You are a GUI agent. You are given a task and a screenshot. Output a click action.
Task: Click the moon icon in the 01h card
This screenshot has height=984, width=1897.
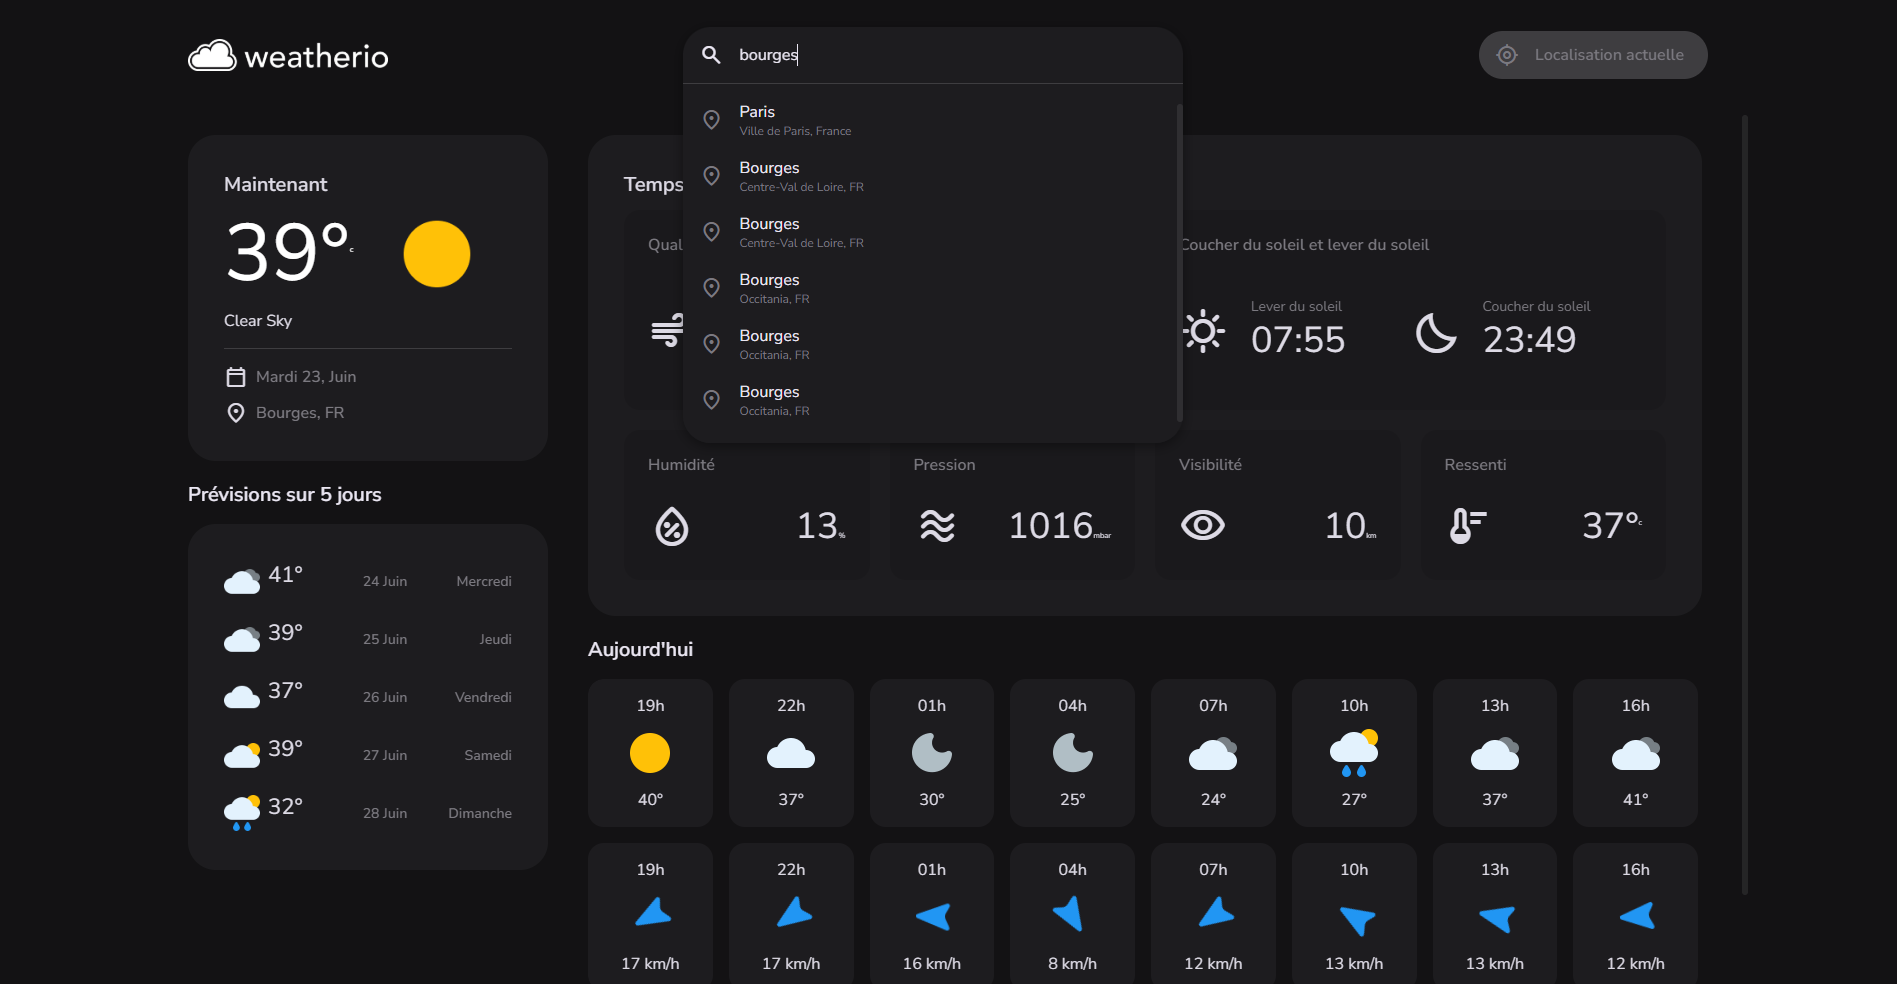pyautogui.click(x=932, y=753)
